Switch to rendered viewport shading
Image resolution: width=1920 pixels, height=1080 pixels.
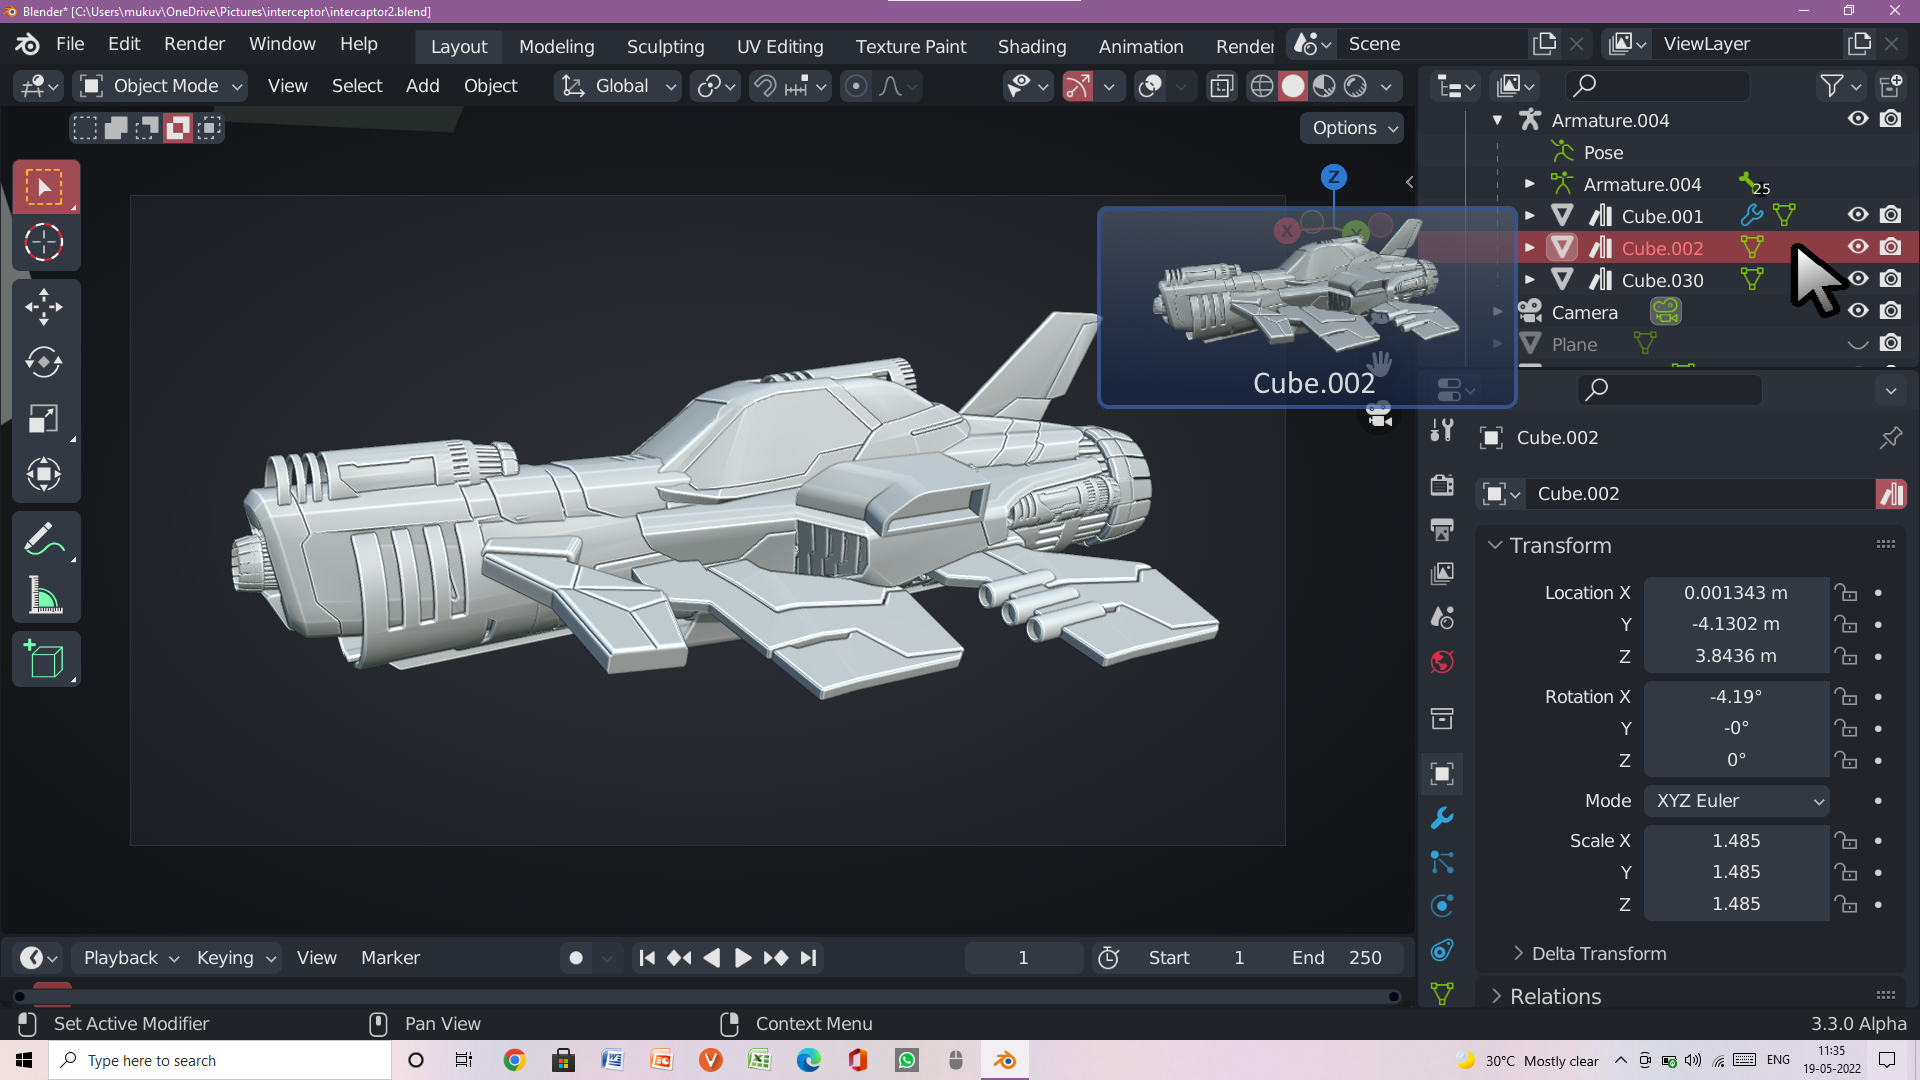(x=1355, y=86)
